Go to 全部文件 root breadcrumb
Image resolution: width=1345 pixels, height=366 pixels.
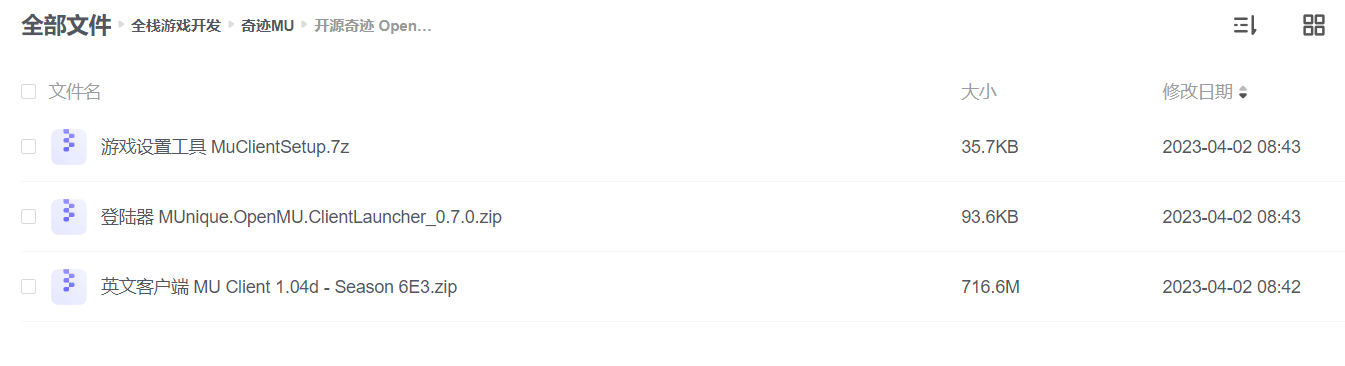coord(66,26)
